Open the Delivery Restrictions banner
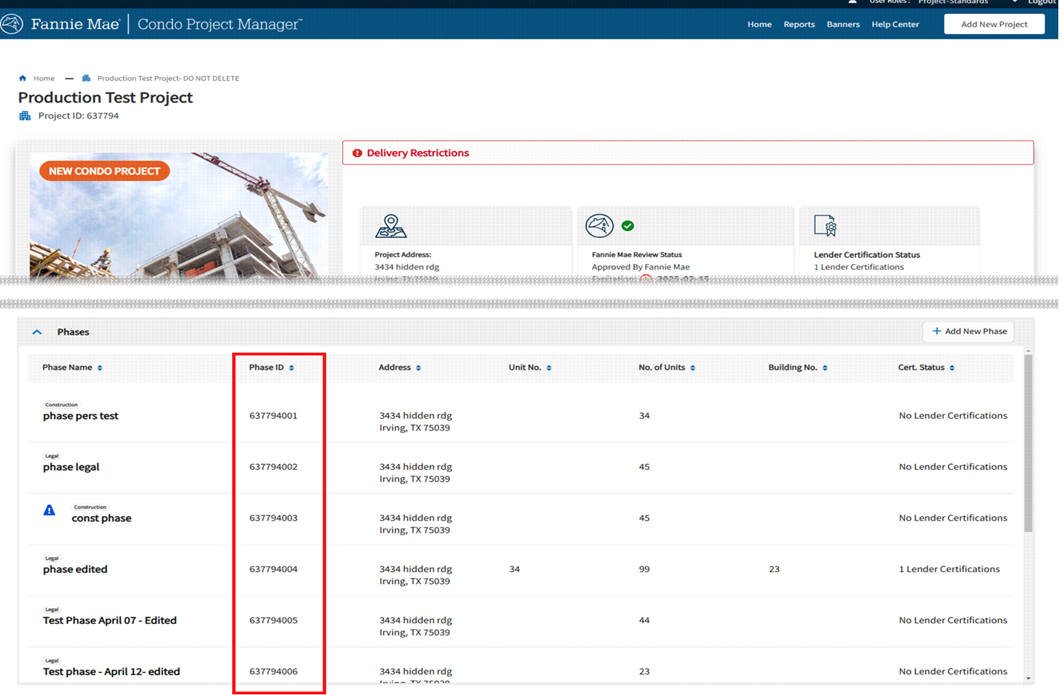1063x695 pixels. tap(688, 153)
